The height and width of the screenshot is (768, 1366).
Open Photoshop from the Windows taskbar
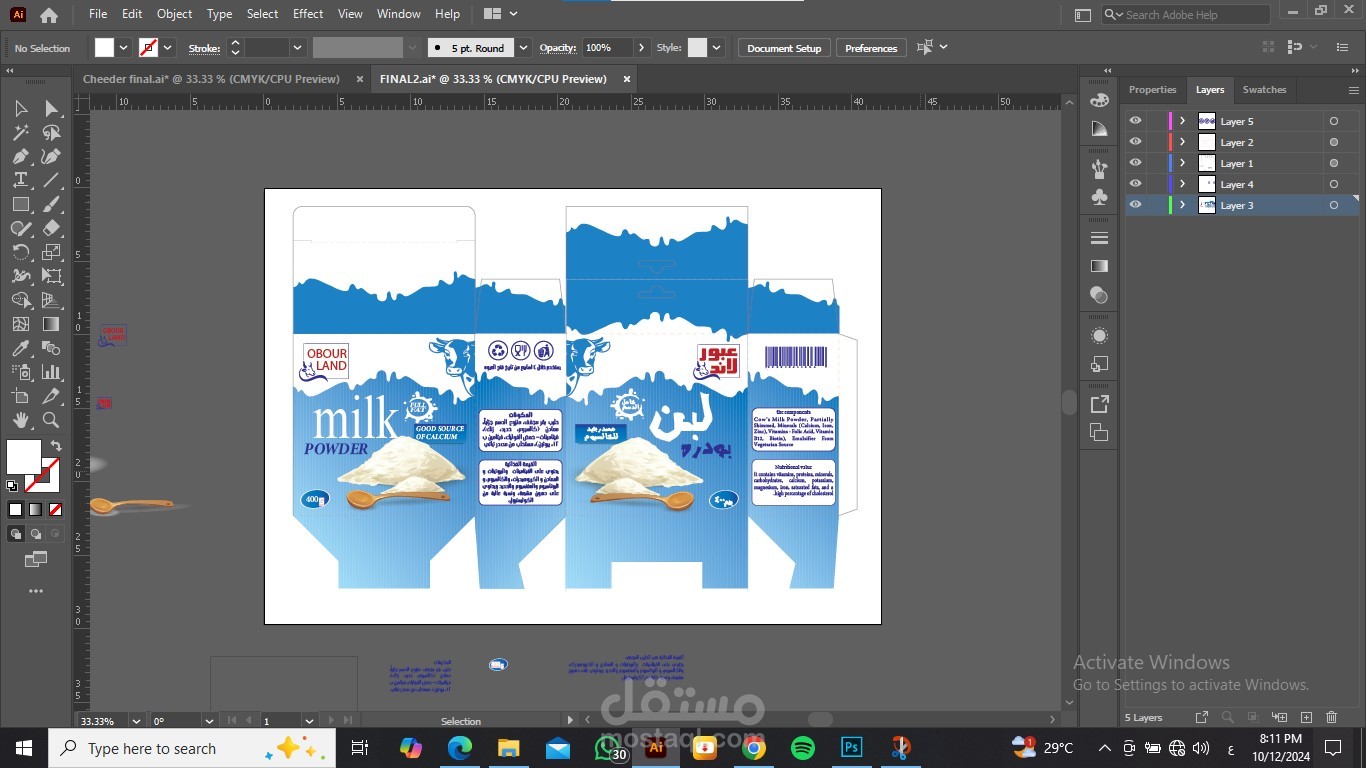point(852,747)
